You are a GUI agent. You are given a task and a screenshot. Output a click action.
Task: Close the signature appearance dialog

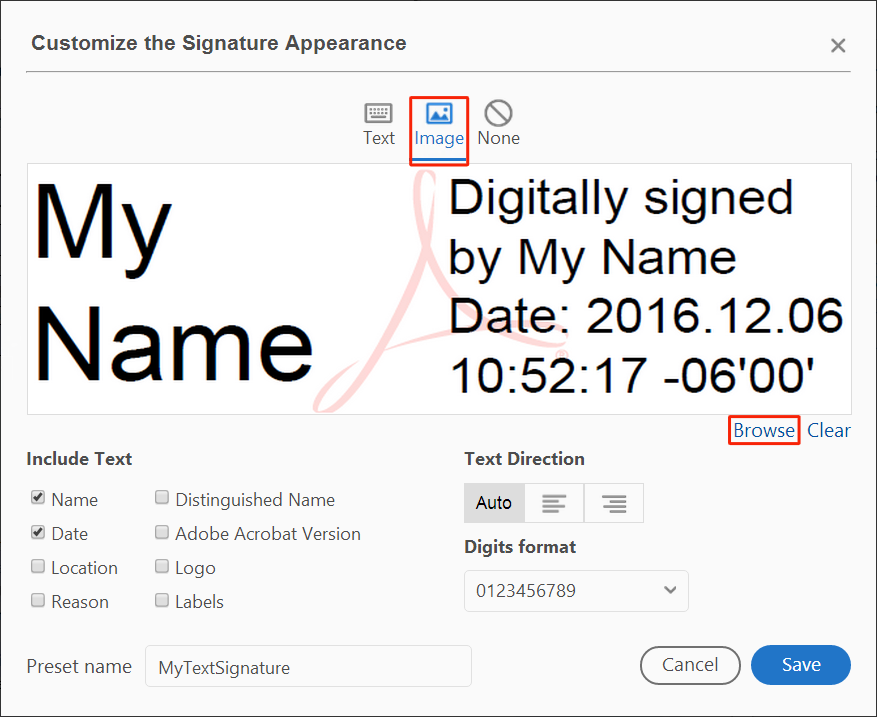click(x=838, y=45)
